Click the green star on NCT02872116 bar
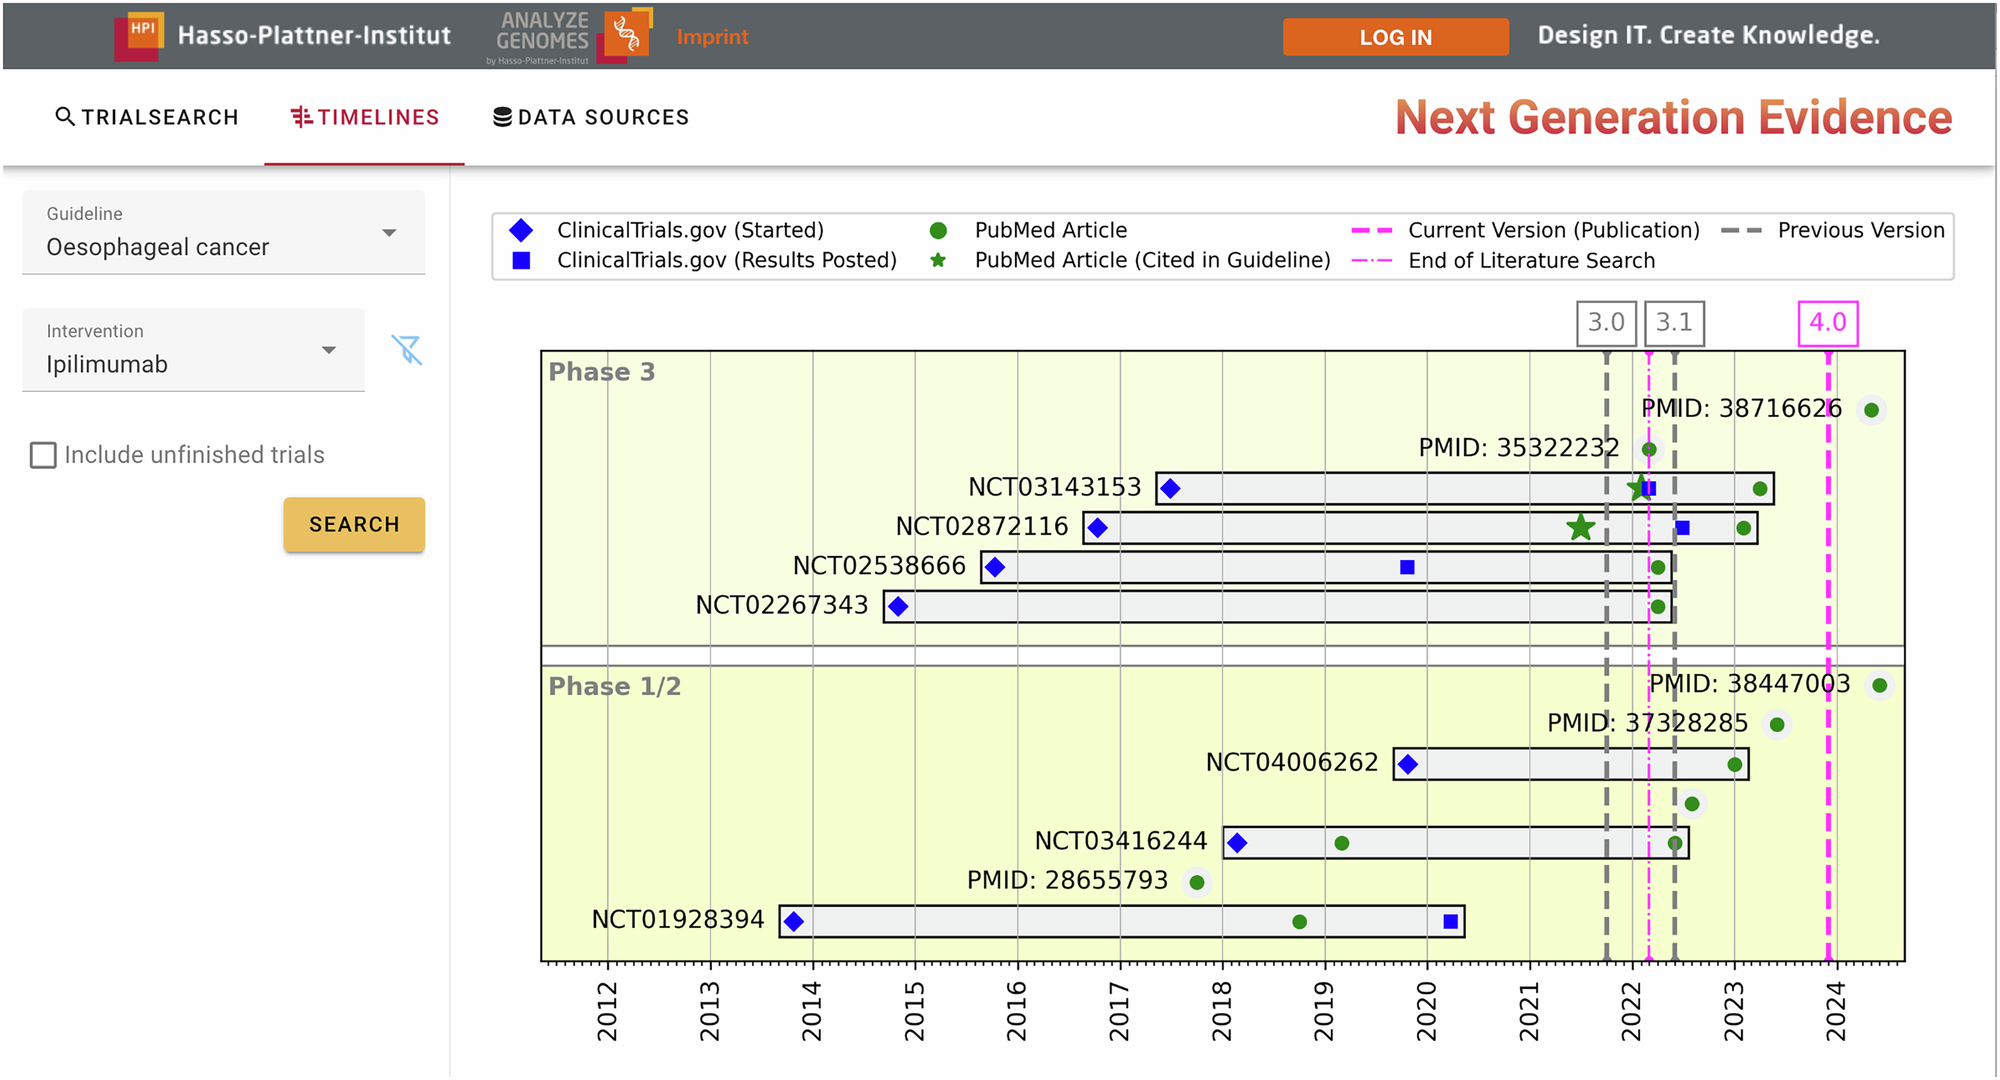The image size is (2000, 1080). pos(1580,527)
